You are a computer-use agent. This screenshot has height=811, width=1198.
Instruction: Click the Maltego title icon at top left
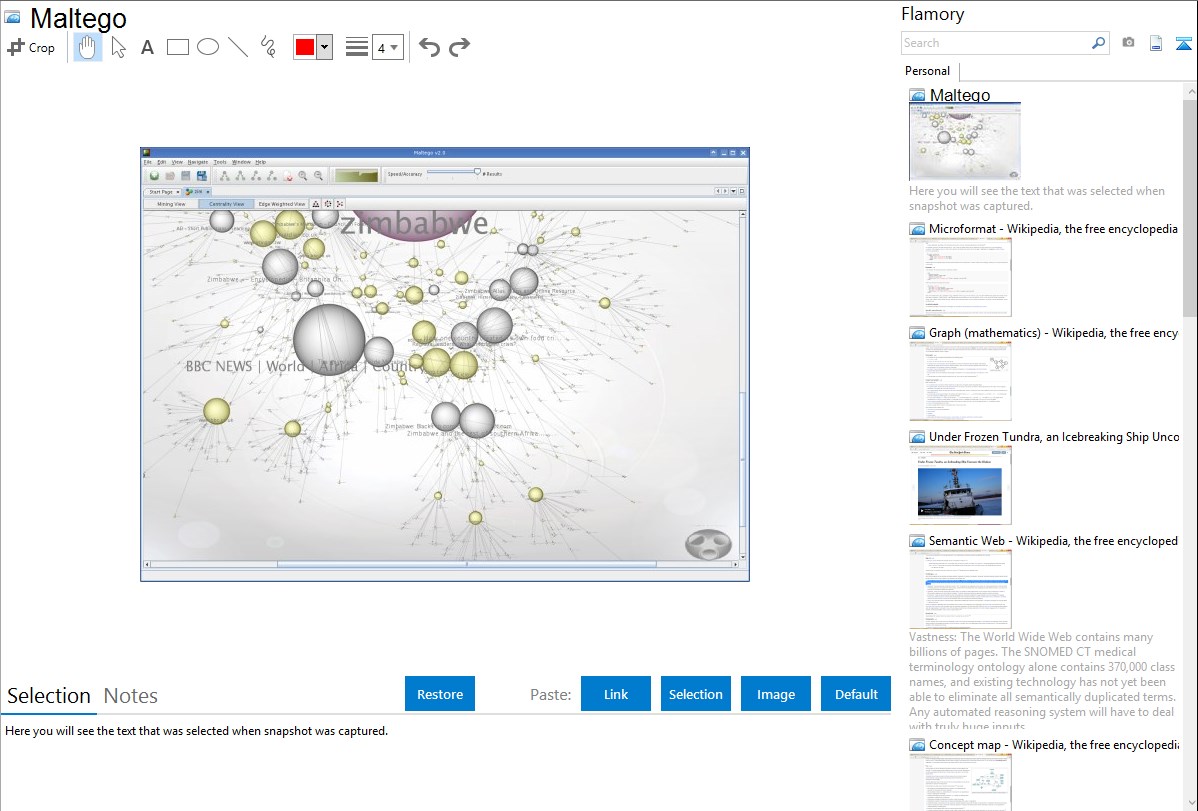[12, 17]
